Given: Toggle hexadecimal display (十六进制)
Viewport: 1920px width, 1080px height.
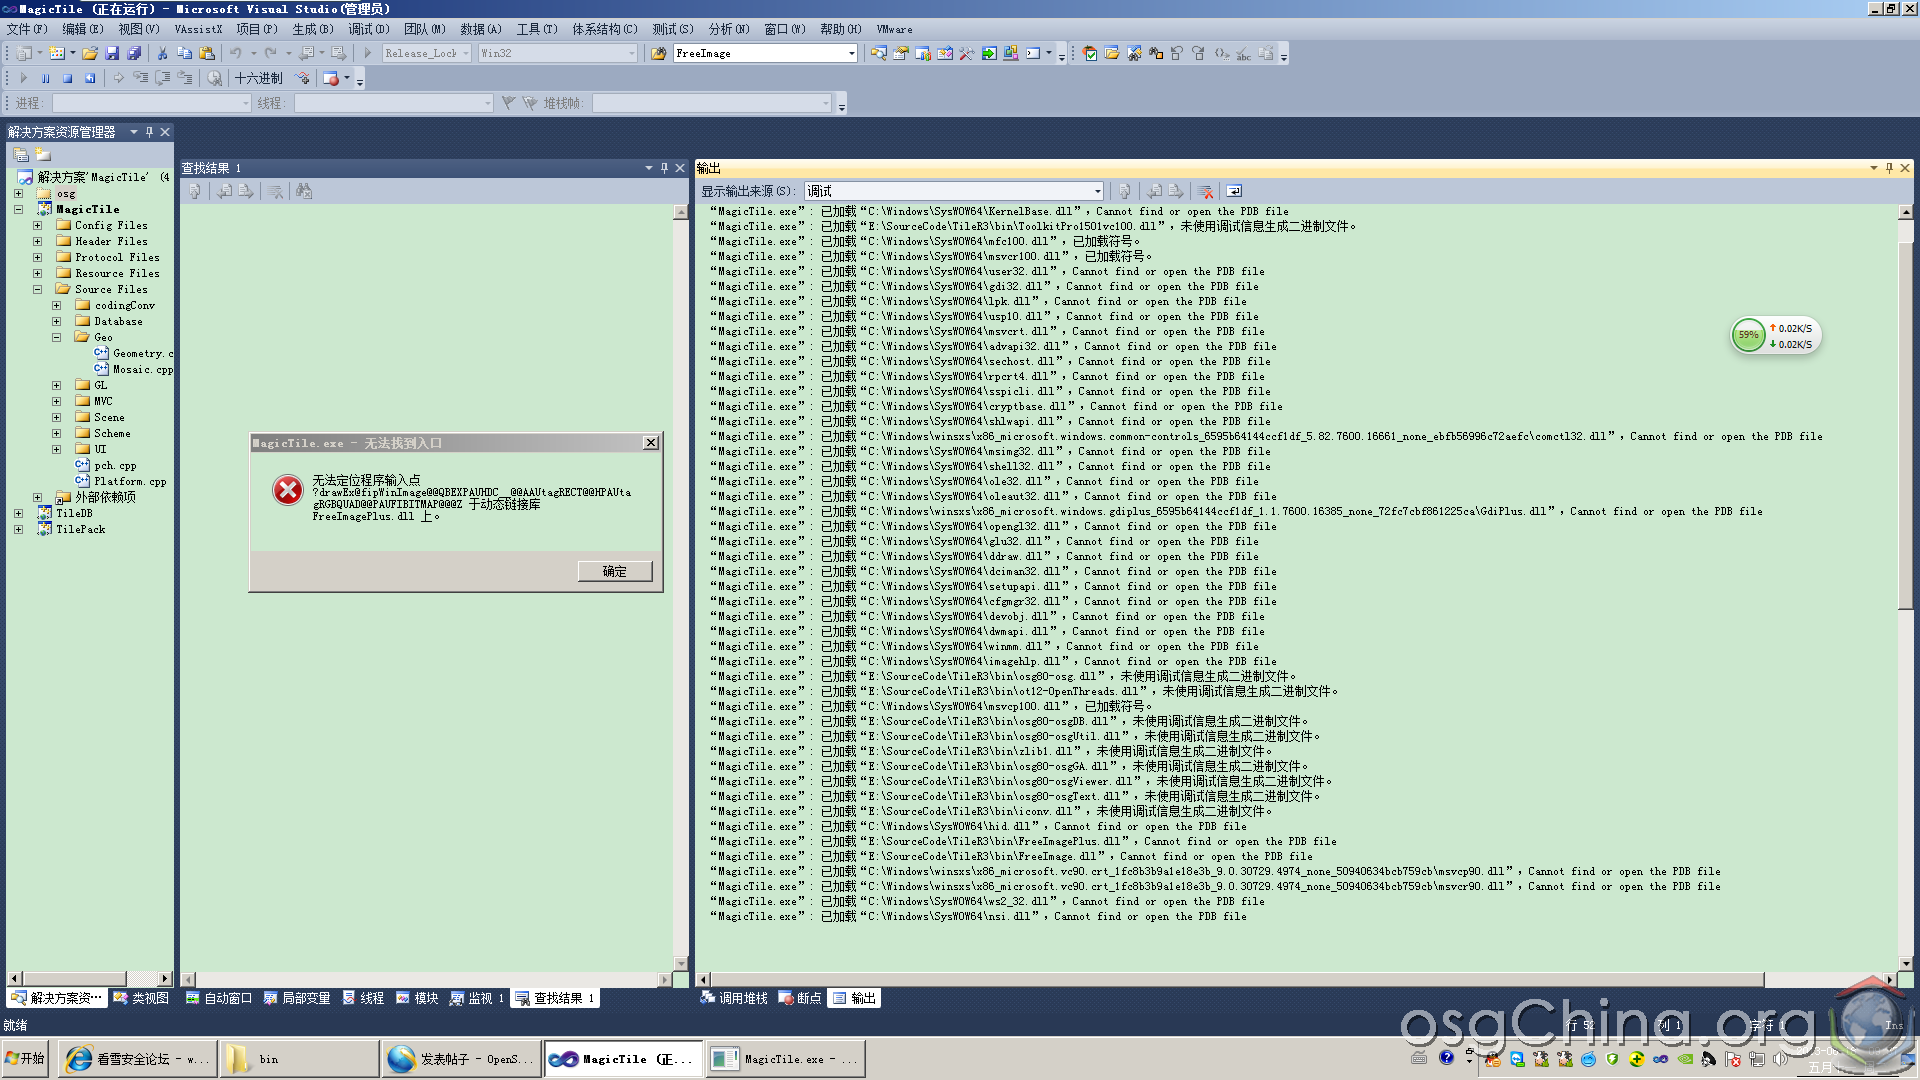Looking at the screenshot, I should 259,78.
